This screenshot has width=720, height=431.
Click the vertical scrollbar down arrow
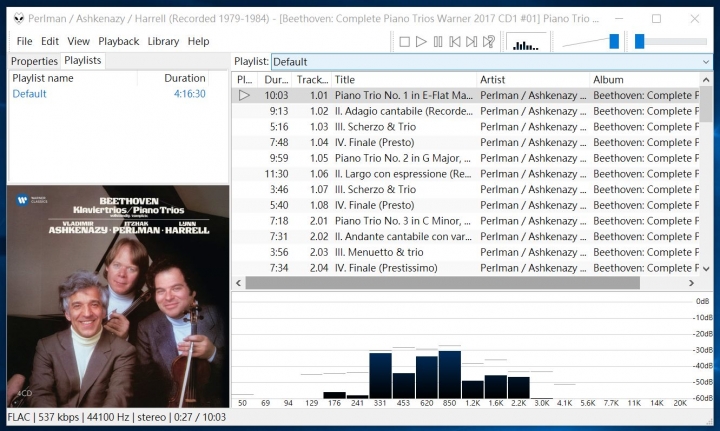click(x=706, y=269)
